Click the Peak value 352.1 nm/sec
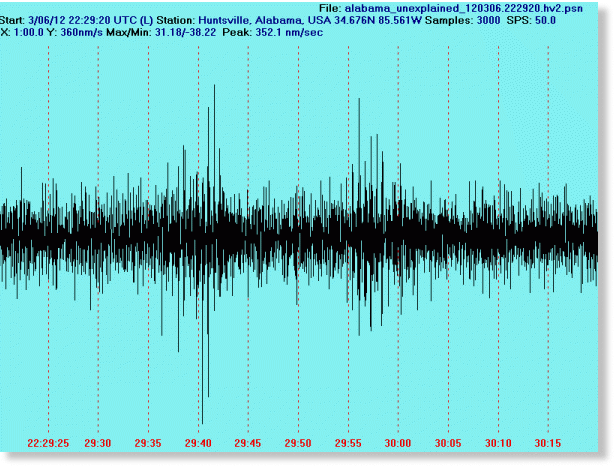 pos(289,32)
